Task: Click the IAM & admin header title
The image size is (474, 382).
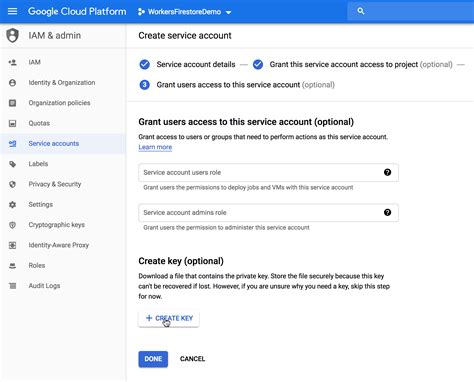Action: point(55,35)
